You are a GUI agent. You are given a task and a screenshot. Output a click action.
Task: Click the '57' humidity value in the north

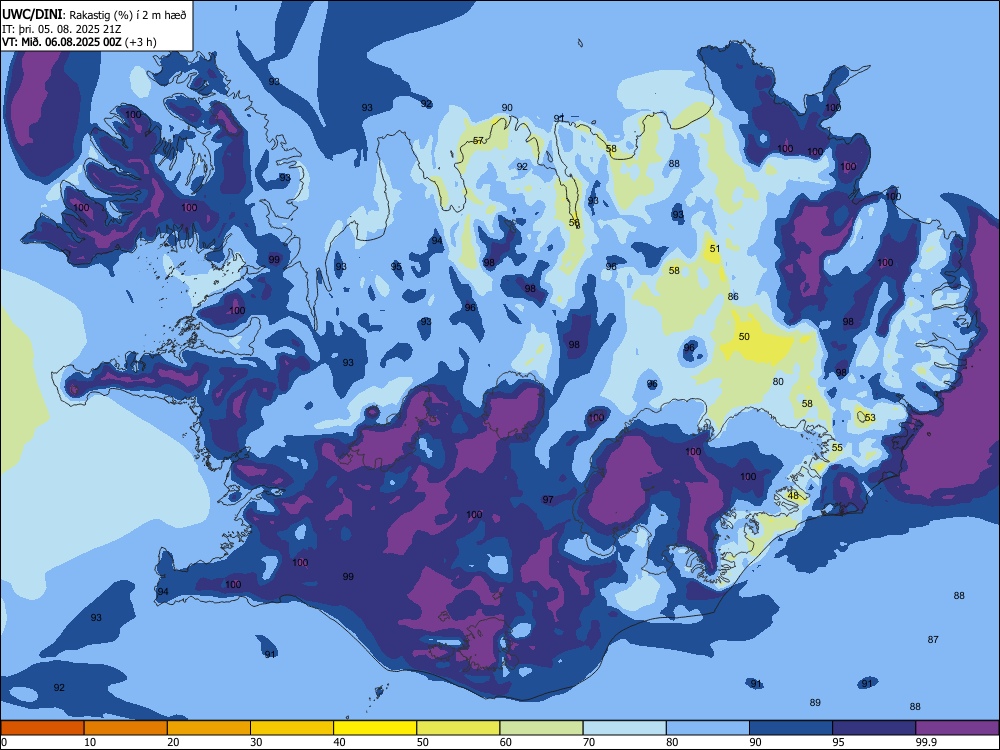click(478, 140)
